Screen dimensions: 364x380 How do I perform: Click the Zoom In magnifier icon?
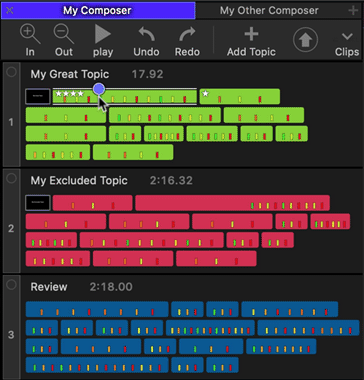click(30, 35)
